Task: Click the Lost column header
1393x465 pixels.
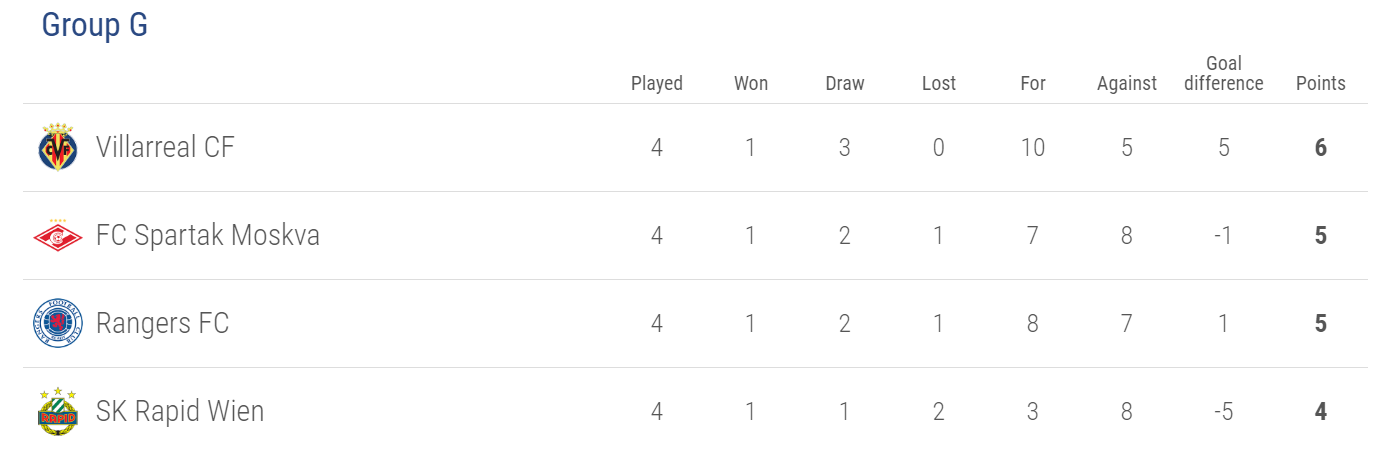Action: tap(939, 84)
